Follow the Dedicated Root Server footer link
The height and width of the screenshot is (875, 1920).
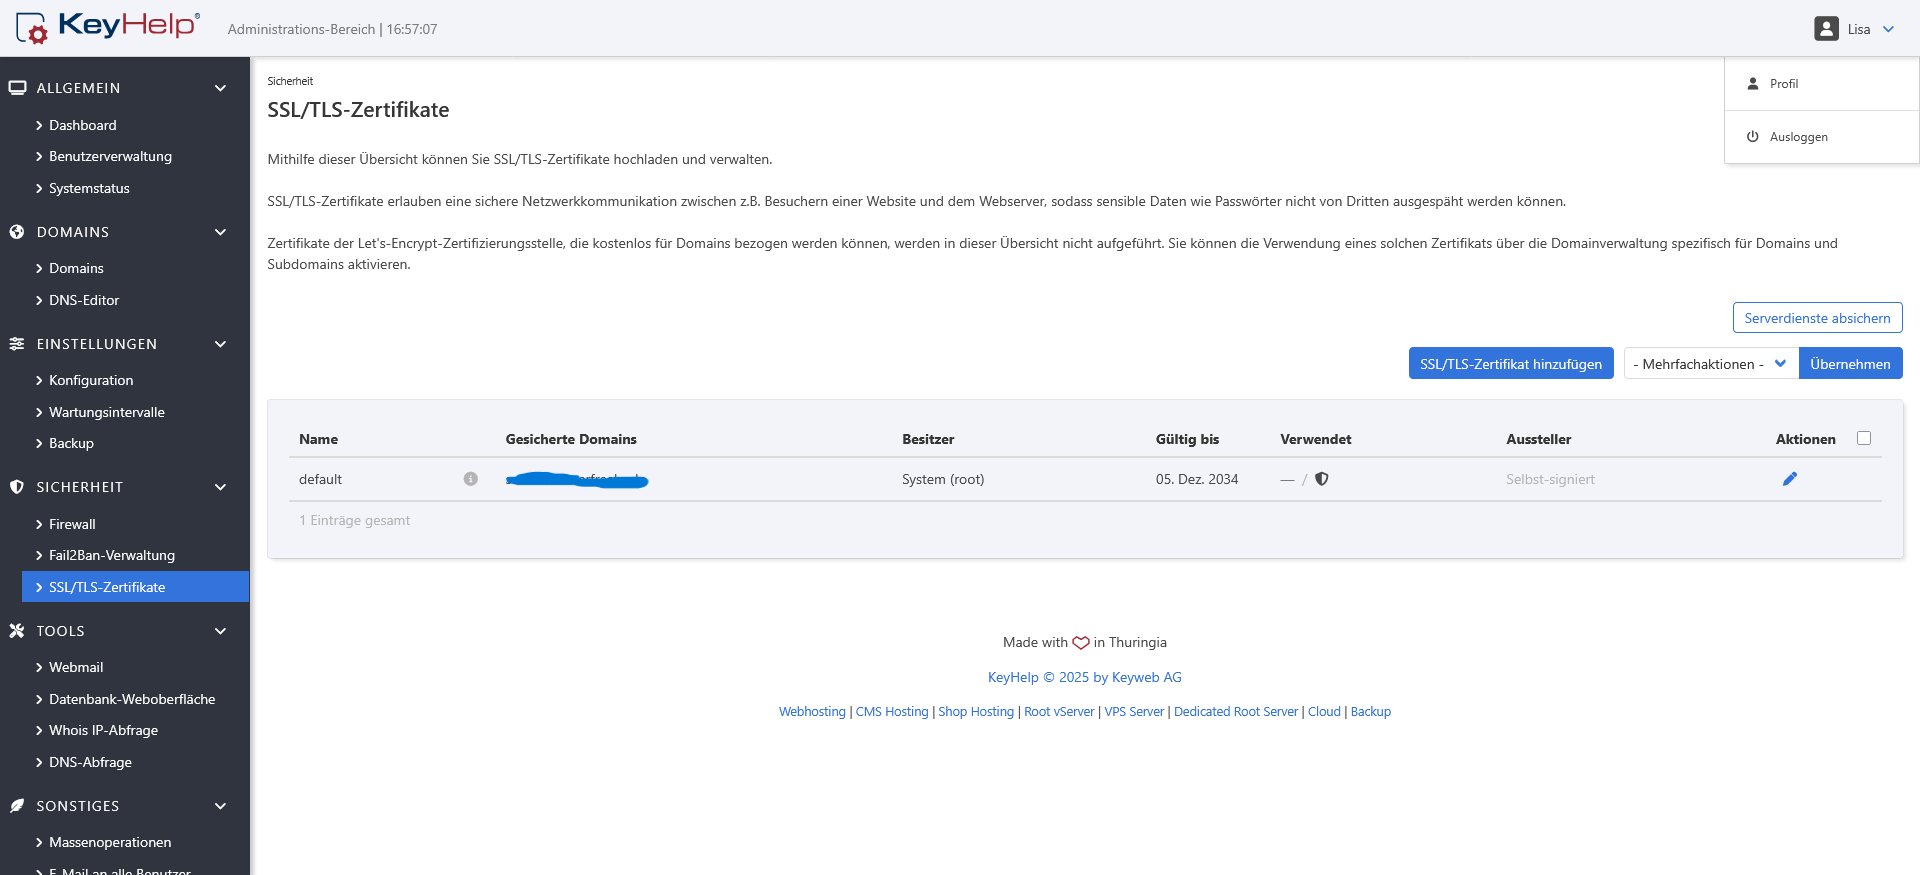tap(1235, 712)
